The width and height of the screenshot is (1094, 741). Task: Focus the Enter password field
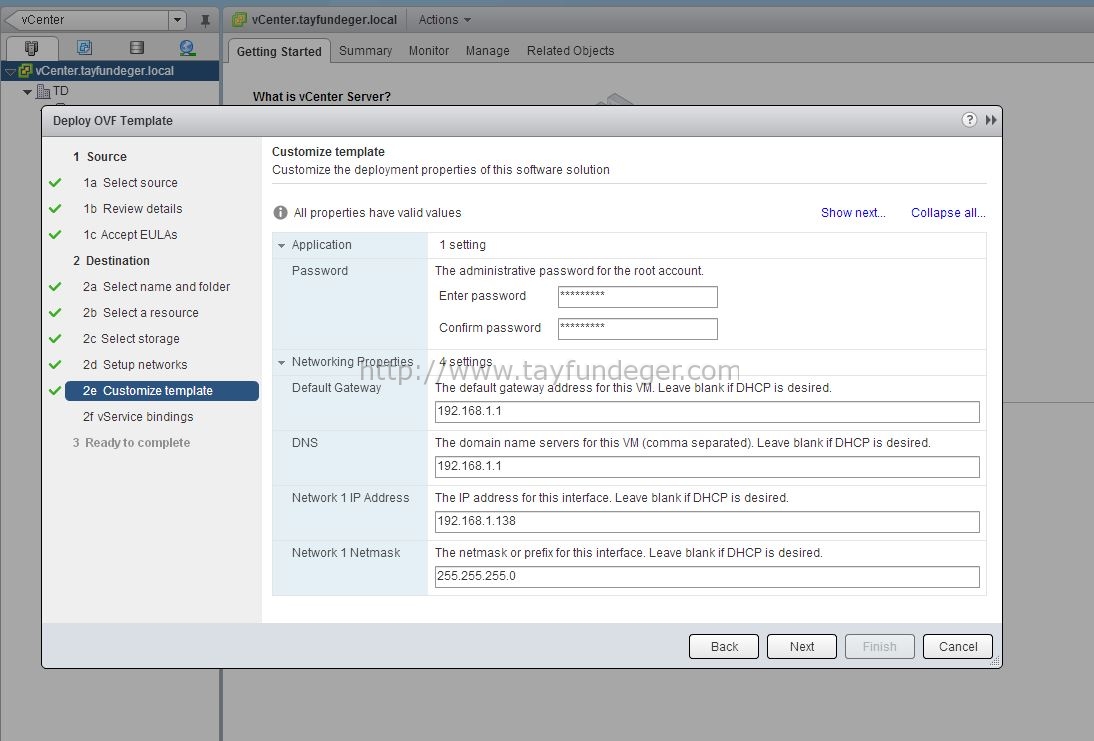[x=638, y=297]
